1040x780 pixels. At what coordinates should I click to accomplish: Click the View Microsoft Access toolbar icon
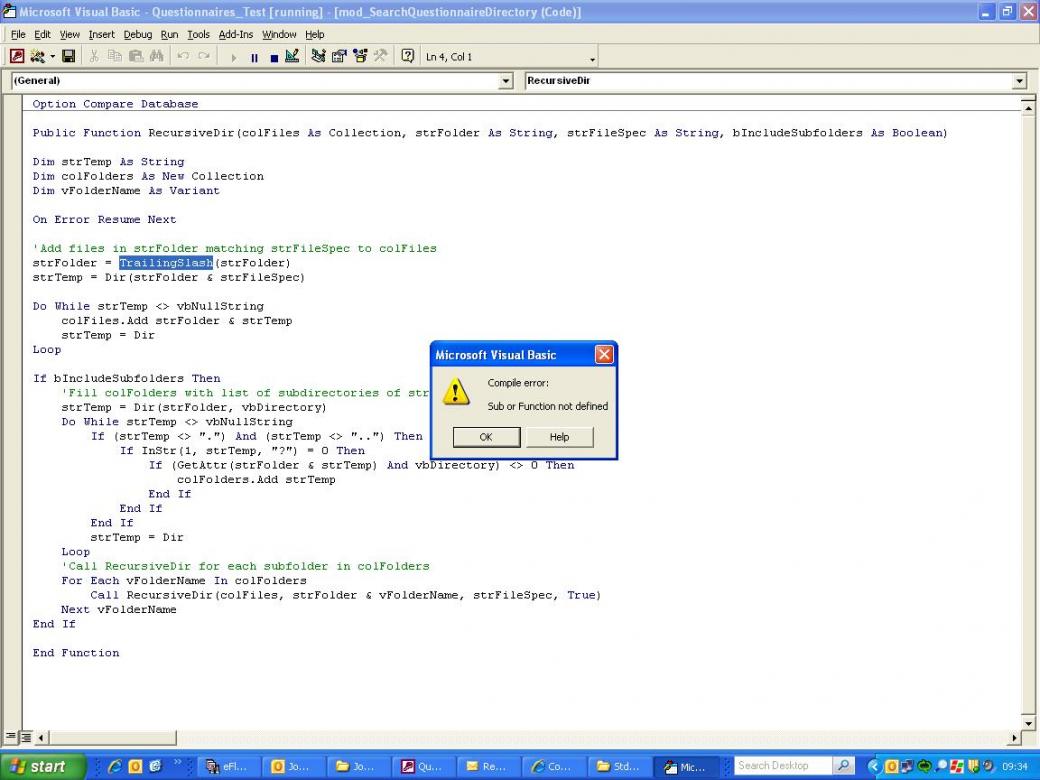pos(17,56)
